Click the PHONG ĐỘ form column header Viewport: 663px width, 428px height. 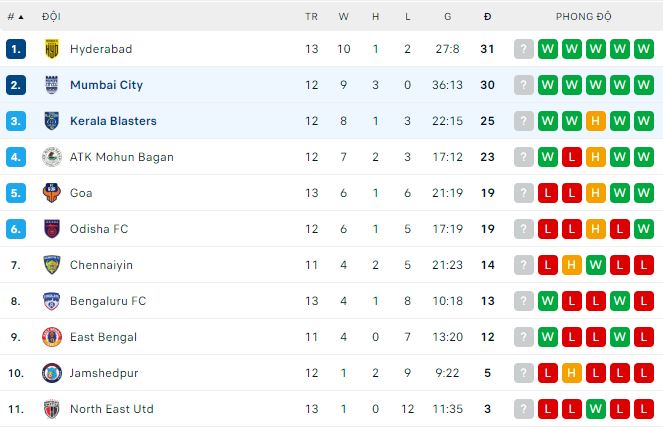tap(584, 17)
